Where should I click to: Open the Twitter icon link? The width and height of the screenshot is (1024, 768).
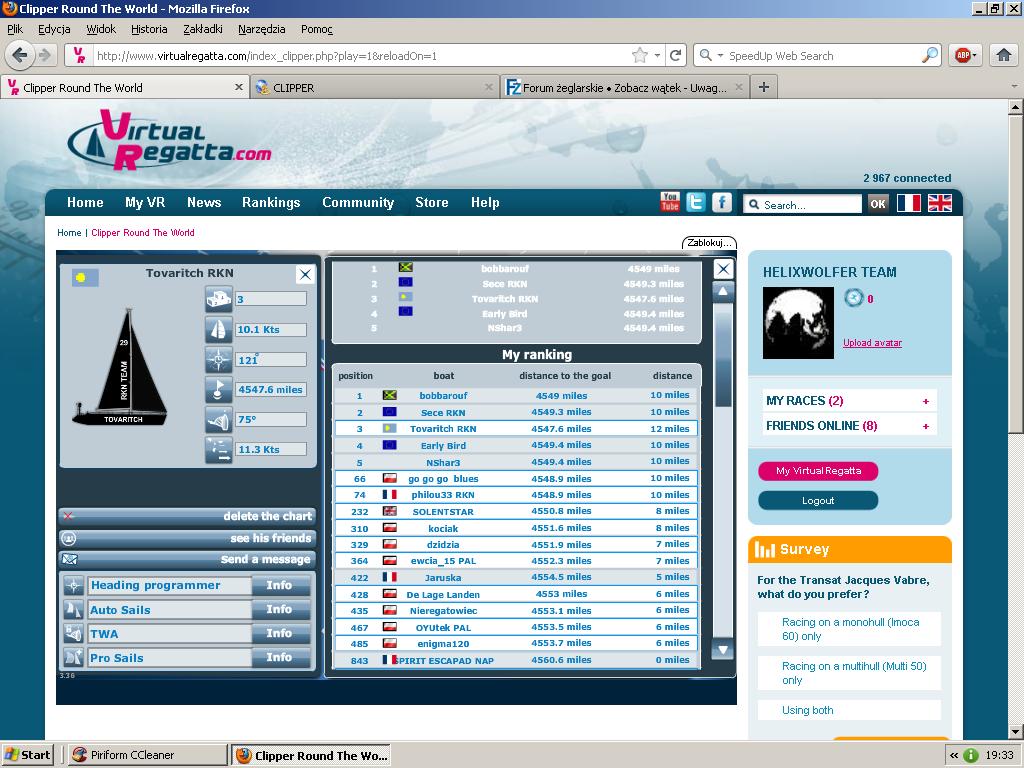(x=696, y=202)
